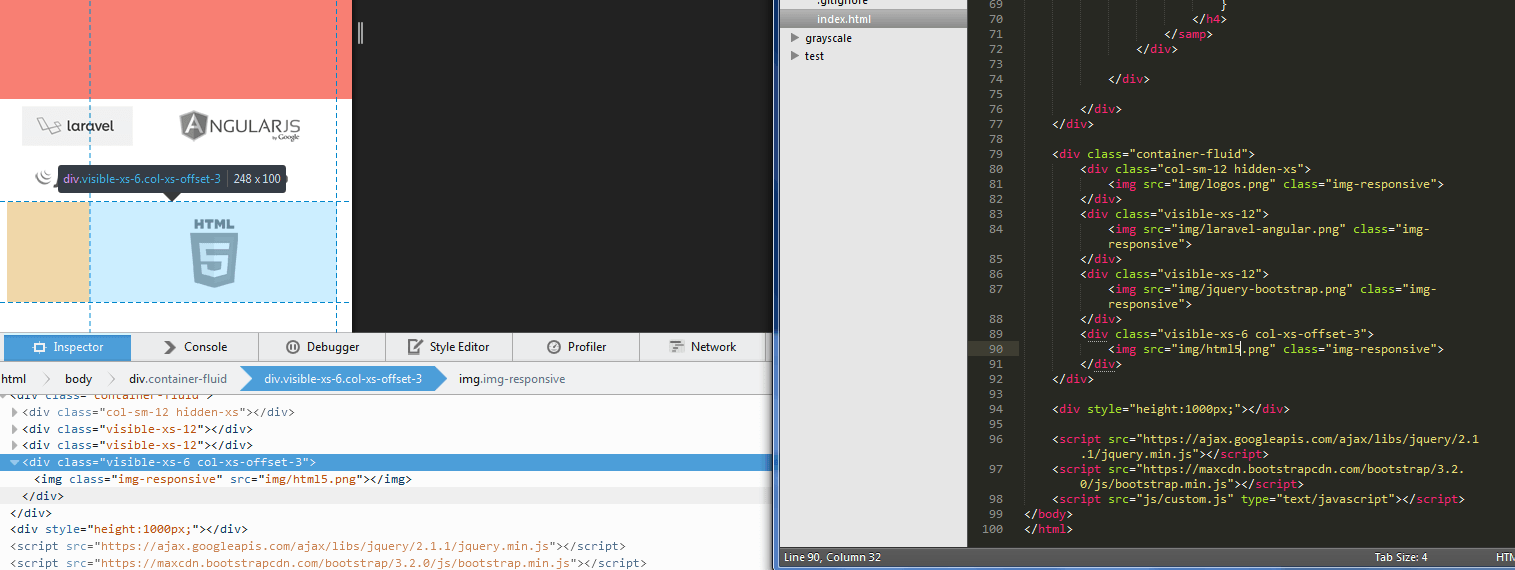Click the Profiler clock icon
This screenshot has height=570, width=1515.
tap(554, 347)
